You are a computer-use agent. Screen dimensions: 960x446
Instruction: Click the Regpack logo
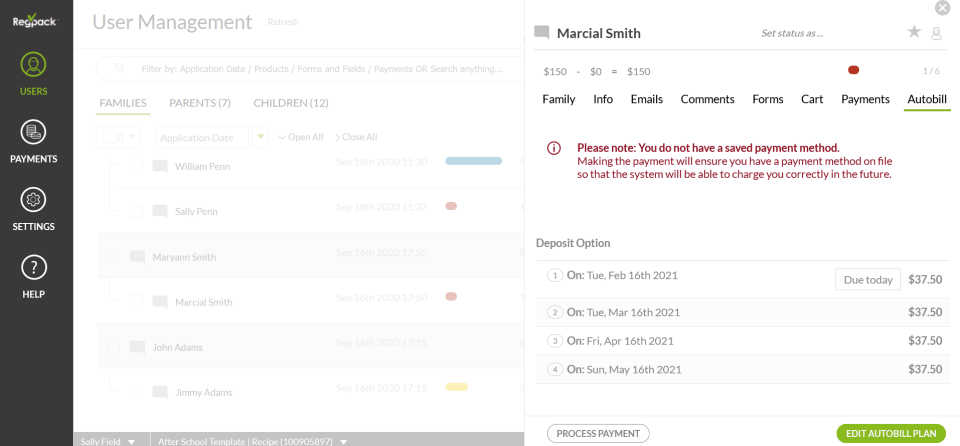(x=35, y=21)
